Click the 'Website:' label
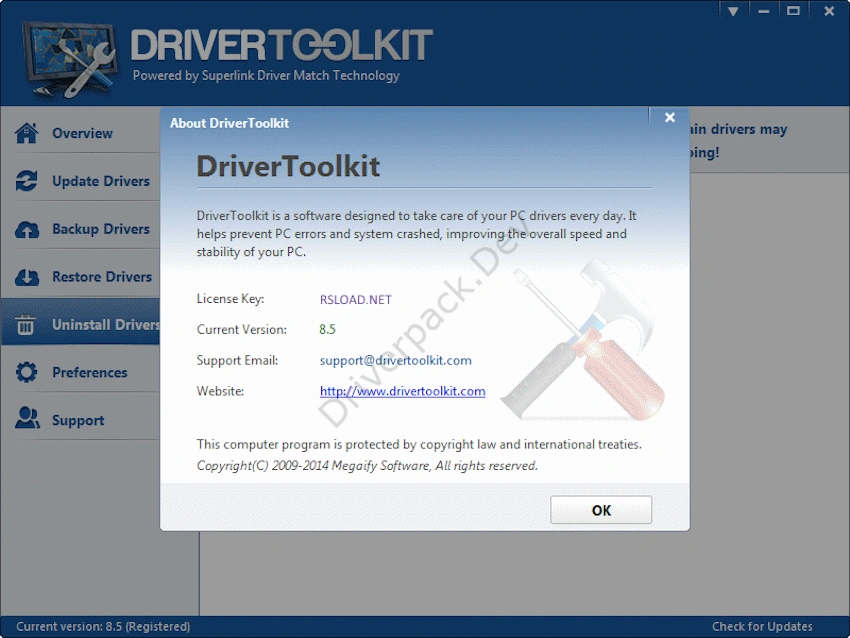This screenshot has width=850, height=638. (220, 391)
